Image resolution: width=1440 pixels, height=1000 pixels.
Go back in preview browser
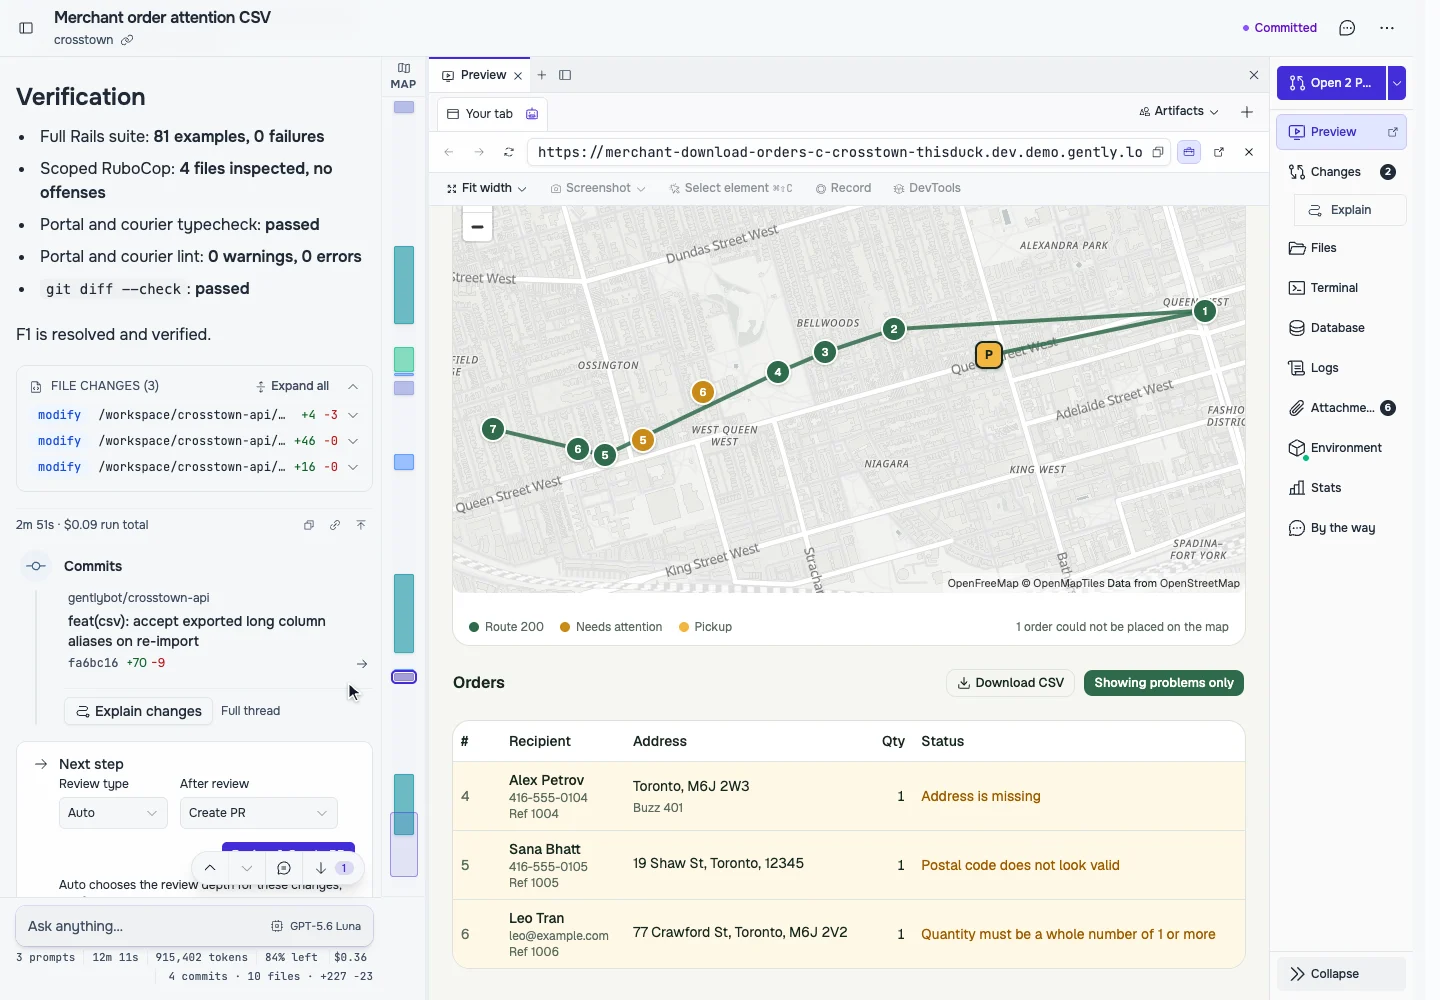(x=449, y=152)
